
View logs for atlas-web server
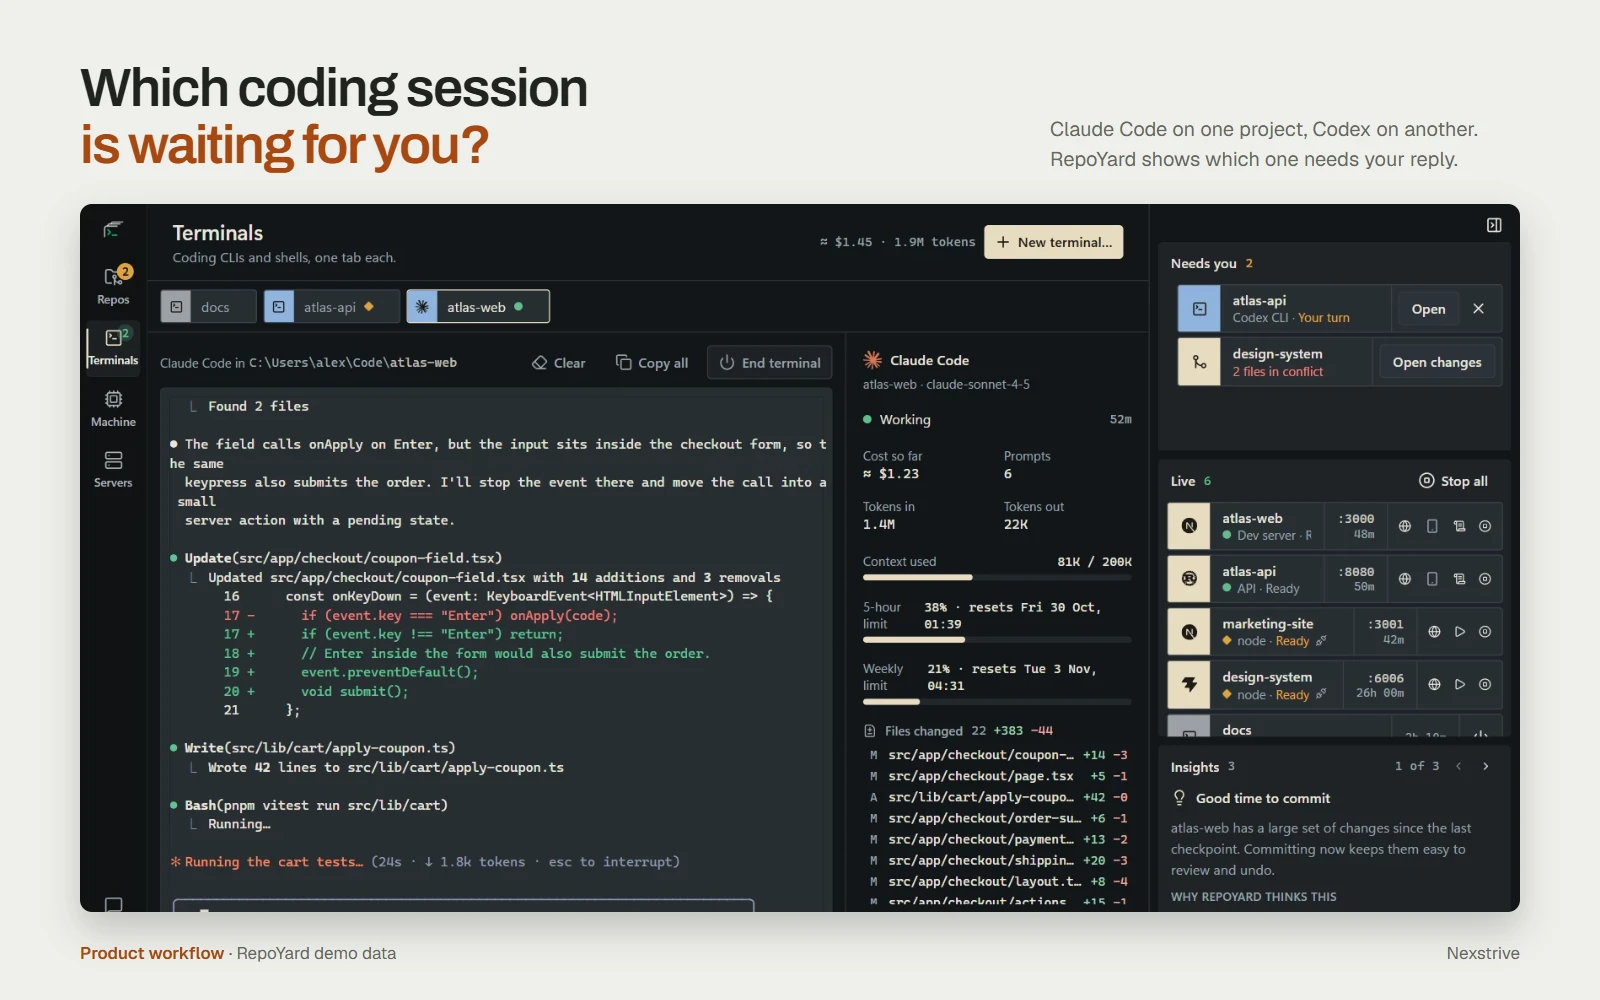click(x=1459, y=526)
